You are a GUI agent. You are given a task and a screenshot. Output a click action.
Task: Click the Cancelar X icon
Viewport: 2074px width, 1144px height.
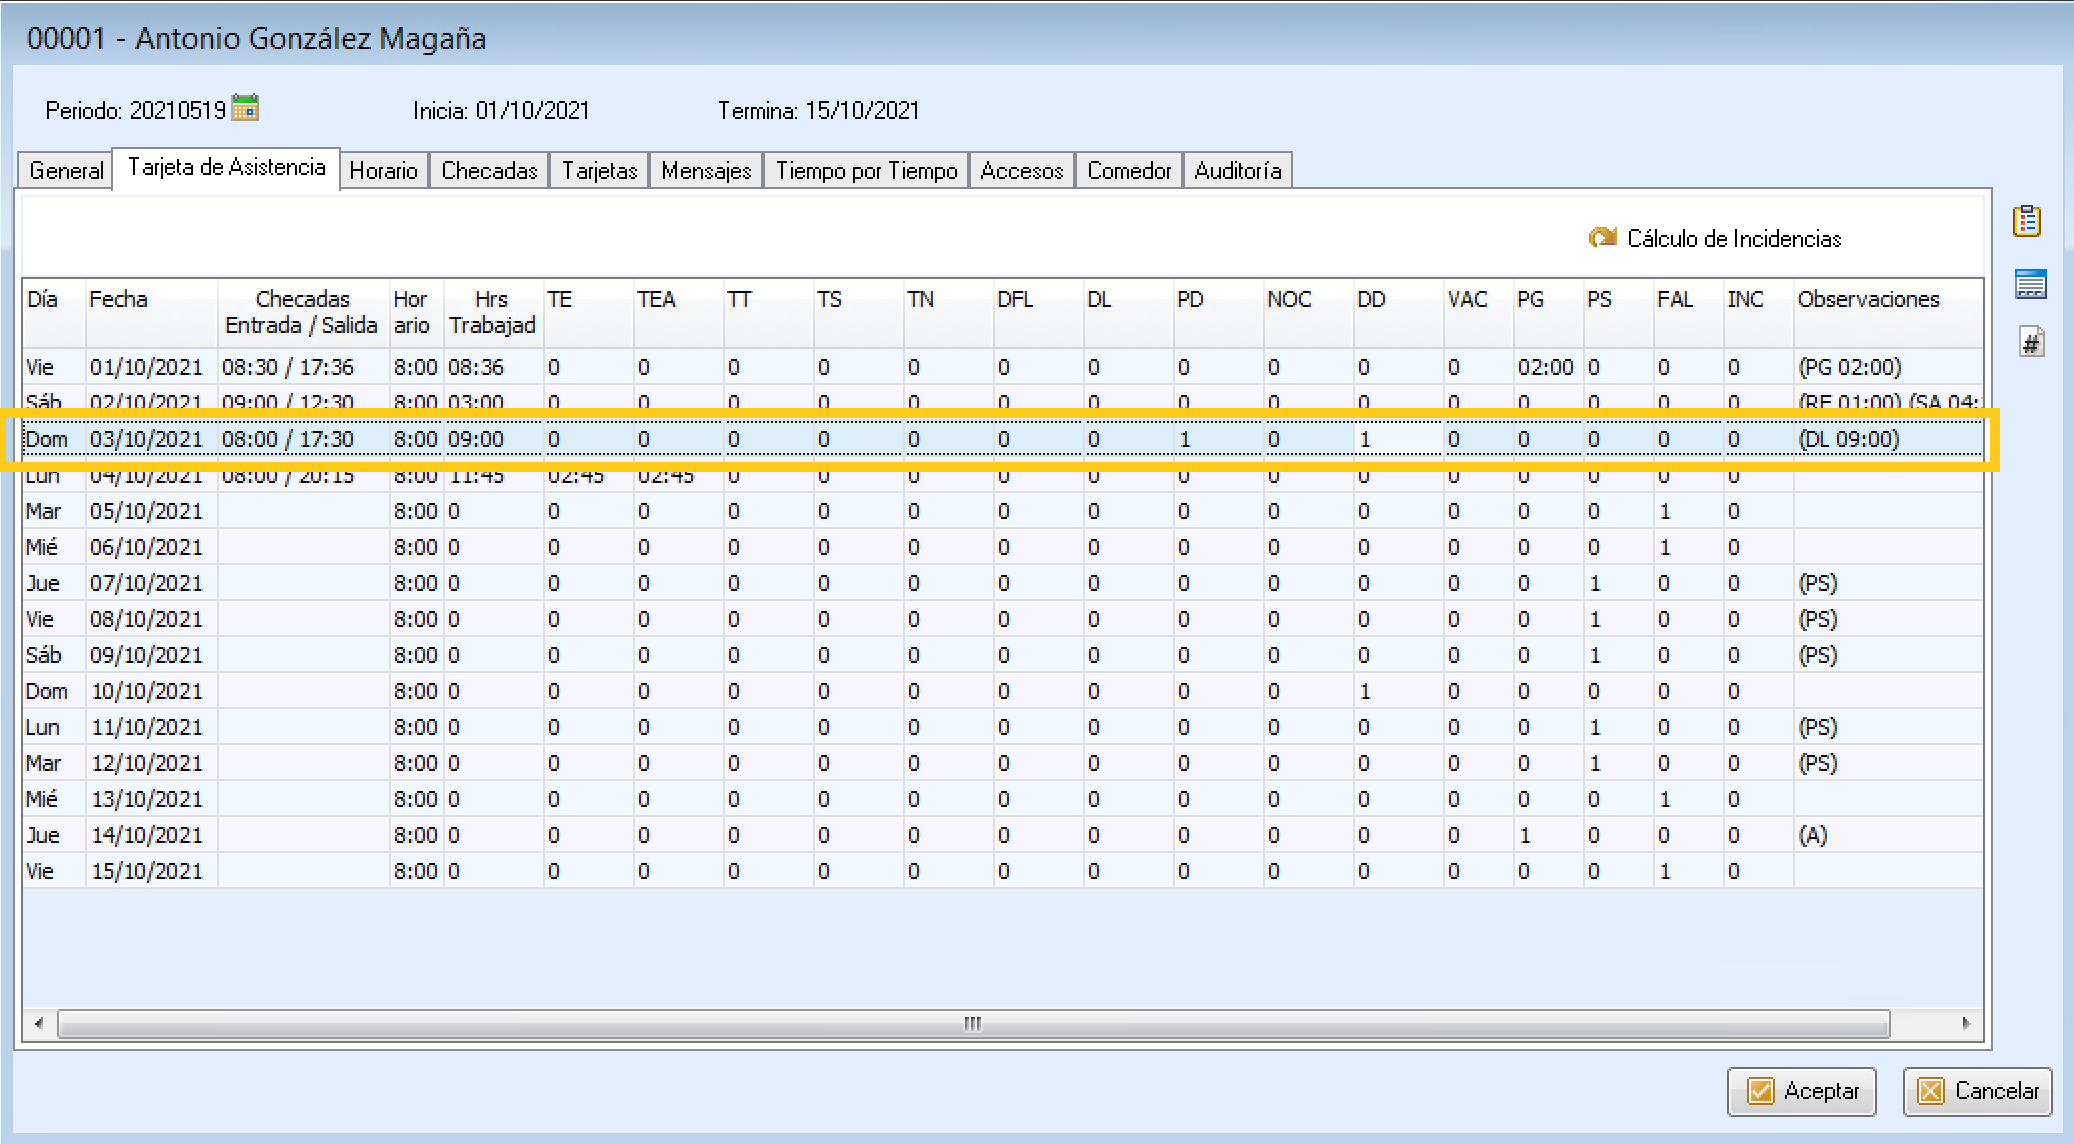1931,1091
